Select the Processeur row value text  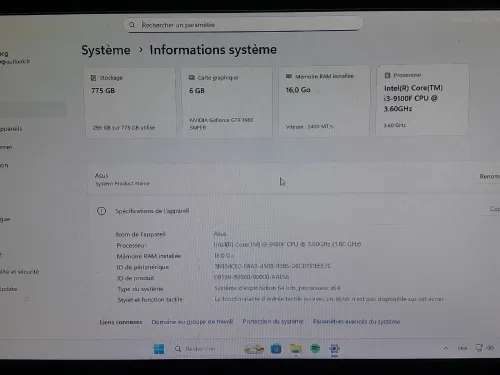tap(287, 244)
